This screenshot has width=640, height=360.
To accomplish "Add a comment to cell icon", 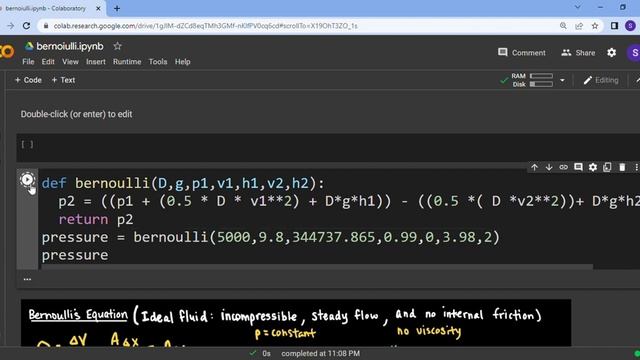I will [x=578, y=167].
